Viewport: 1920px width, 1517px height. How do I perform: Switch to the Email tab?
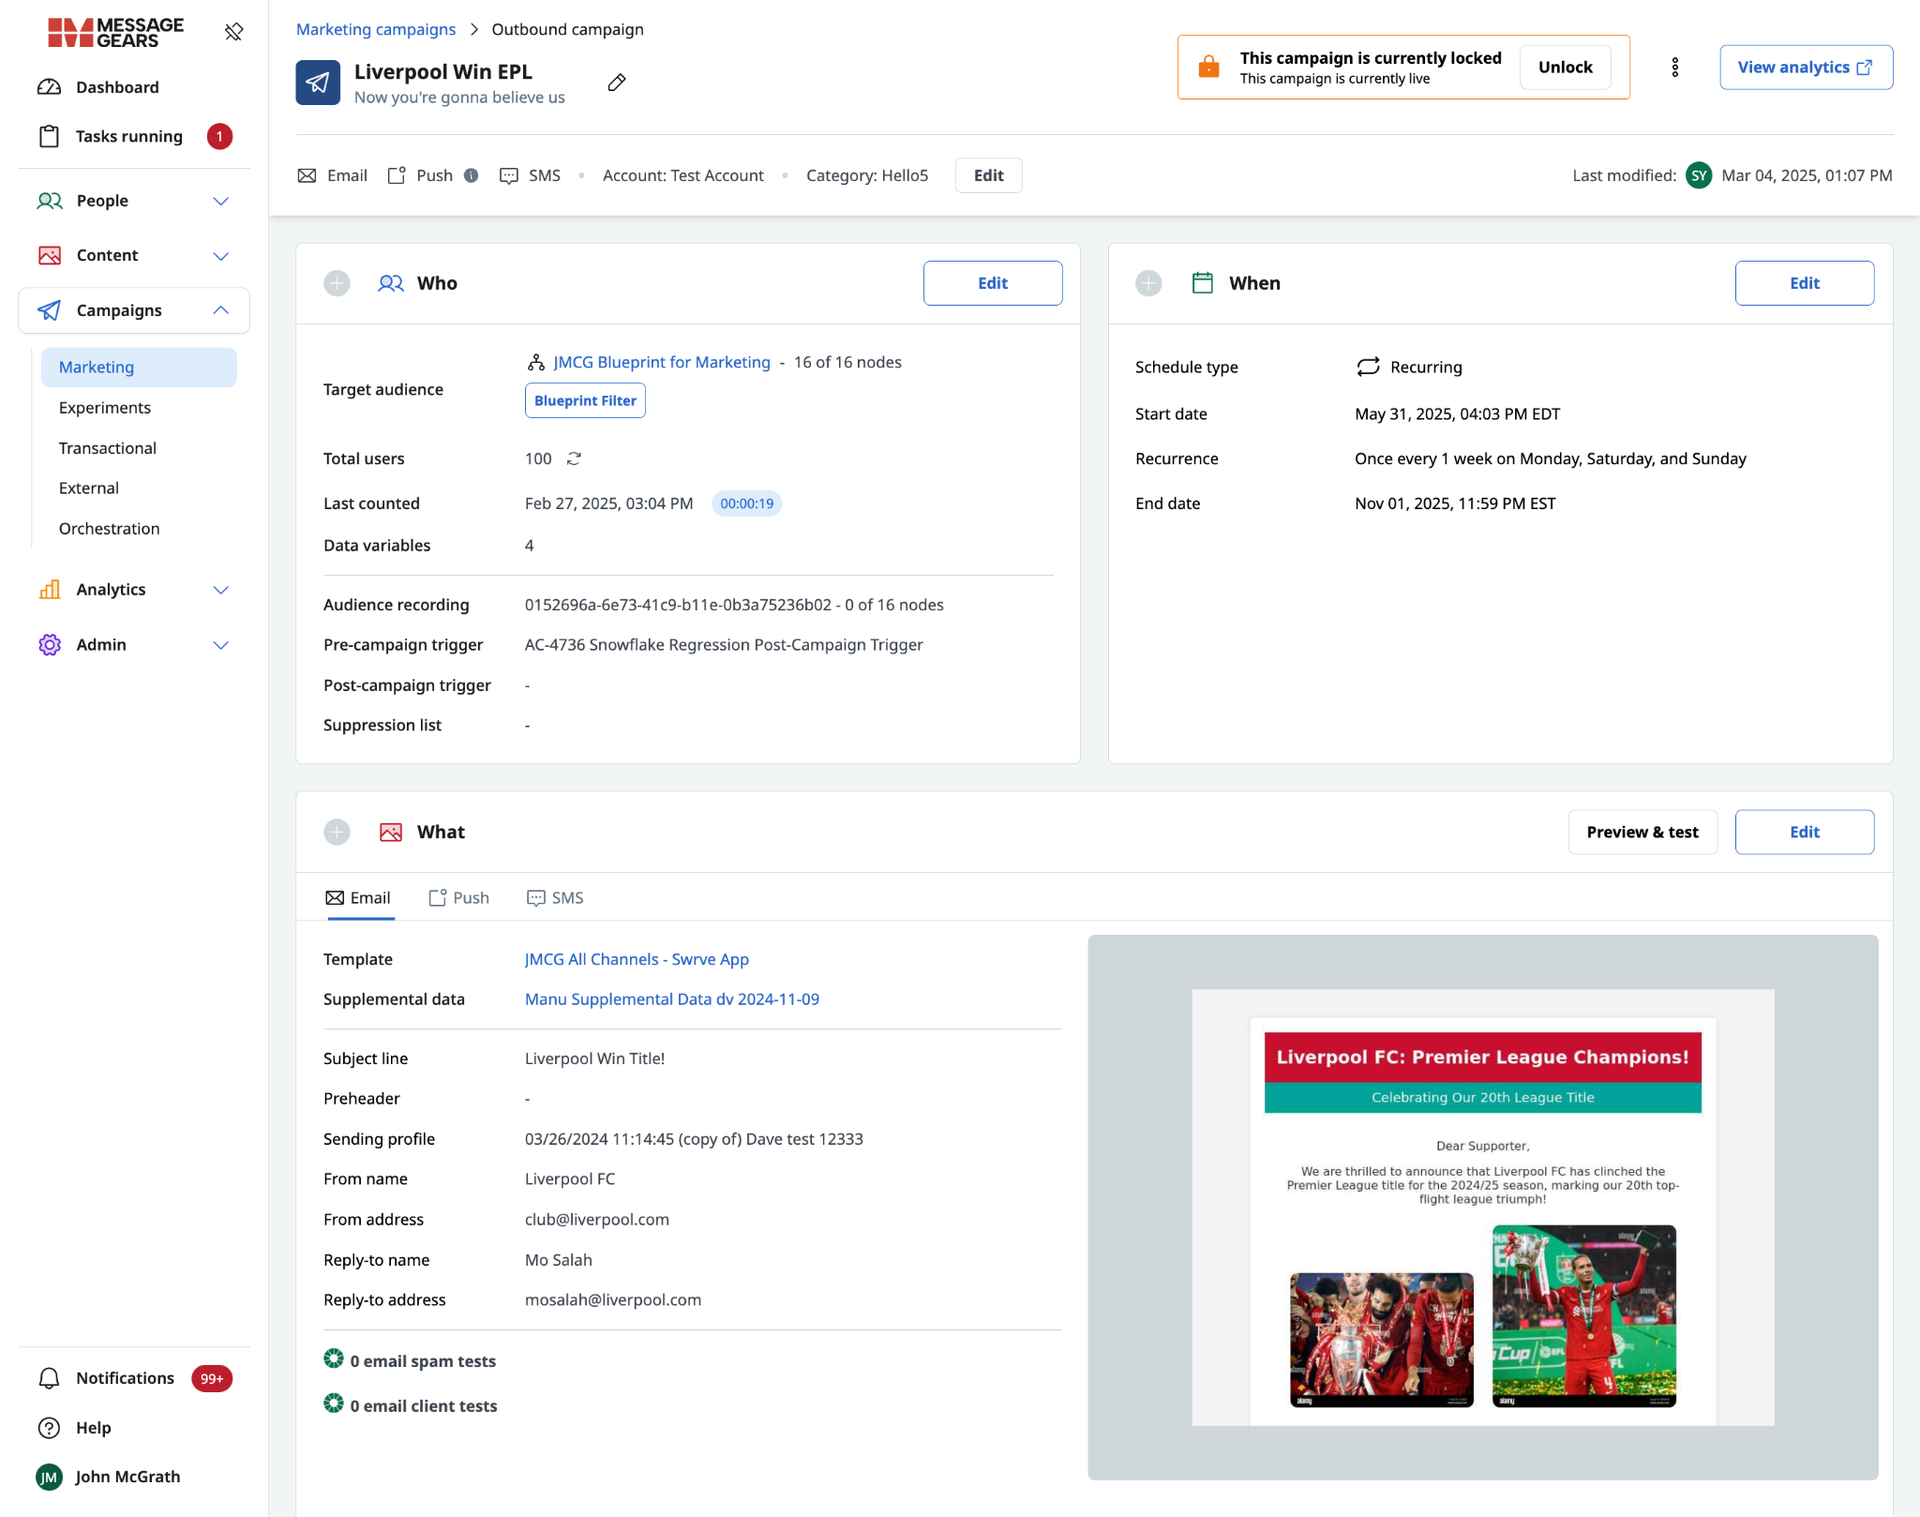tap(358, 898)
